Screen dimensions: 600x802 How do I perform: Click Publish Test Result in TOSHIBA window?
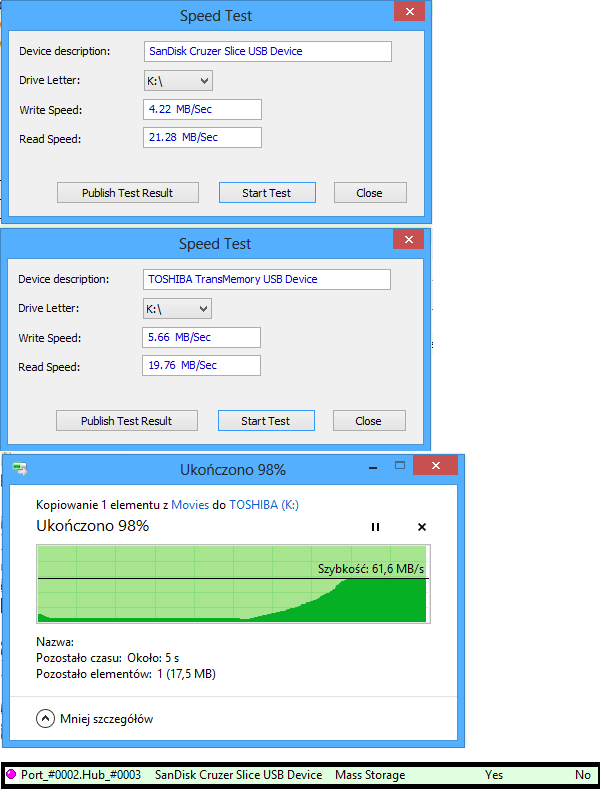pos(127,421)
